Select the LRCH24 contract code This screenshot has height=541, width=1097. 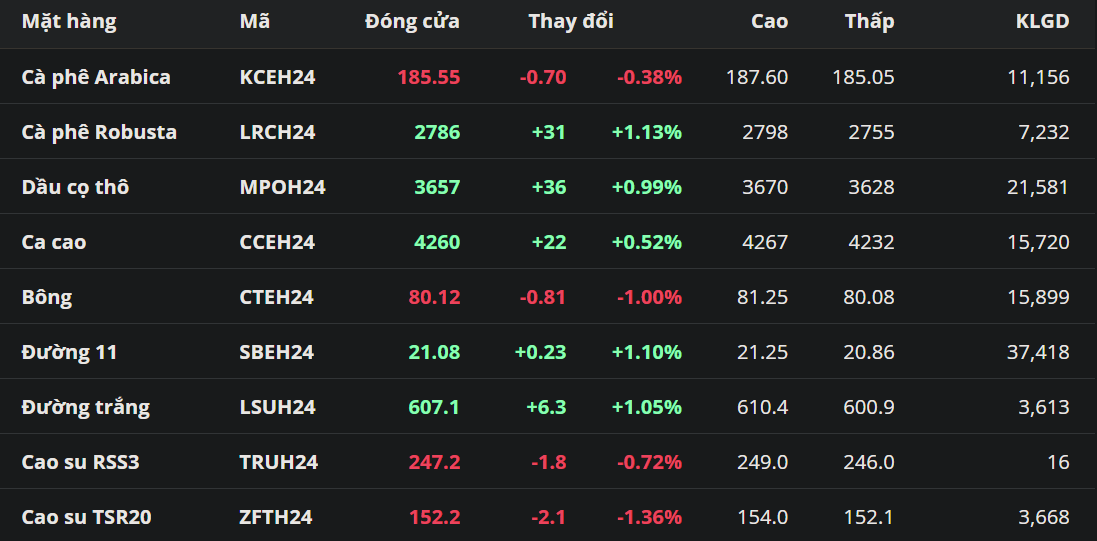pos(277,132)
